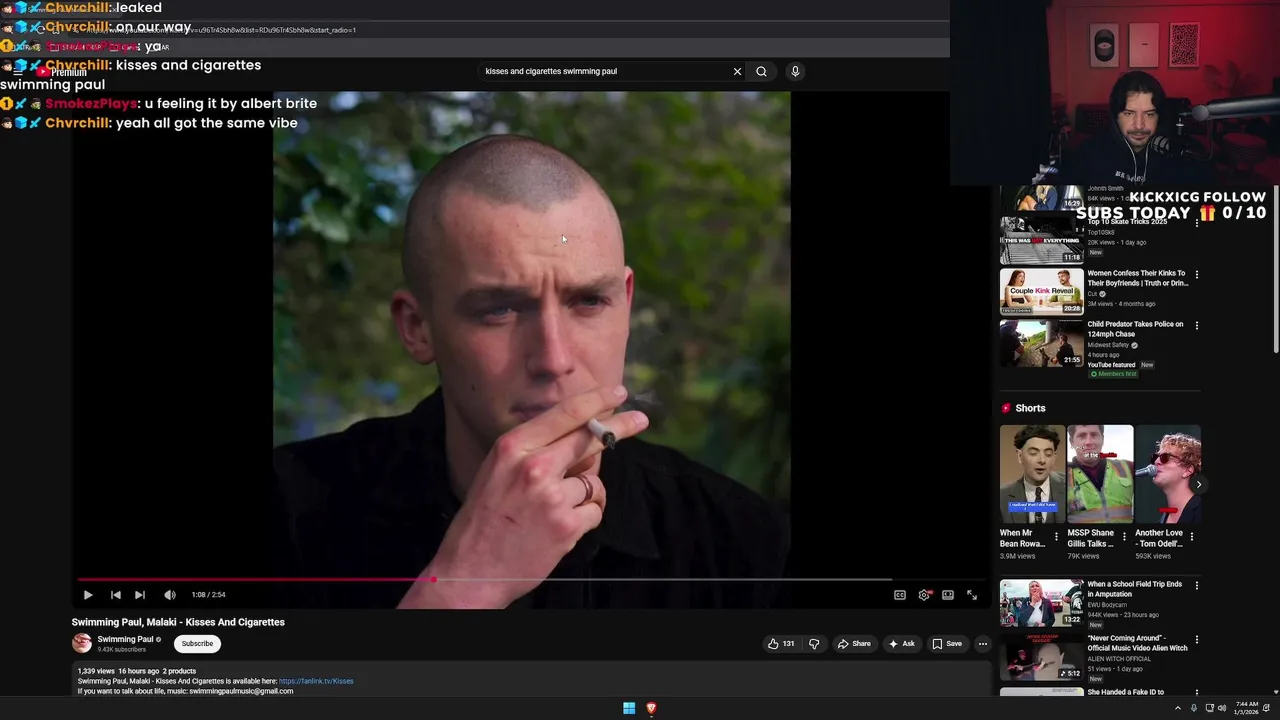Open the Brave browser taskbar icon
Image resolution: width=1280 pixels, height=720 pixels.
point(651,708)
